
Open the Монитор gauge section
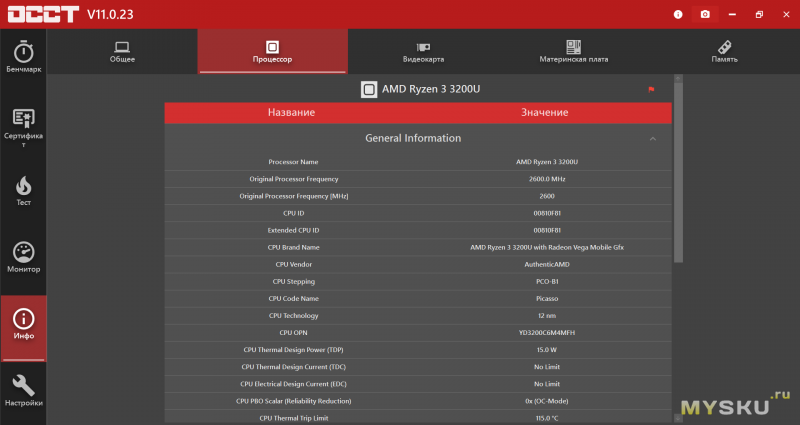[x=23, y=258]
